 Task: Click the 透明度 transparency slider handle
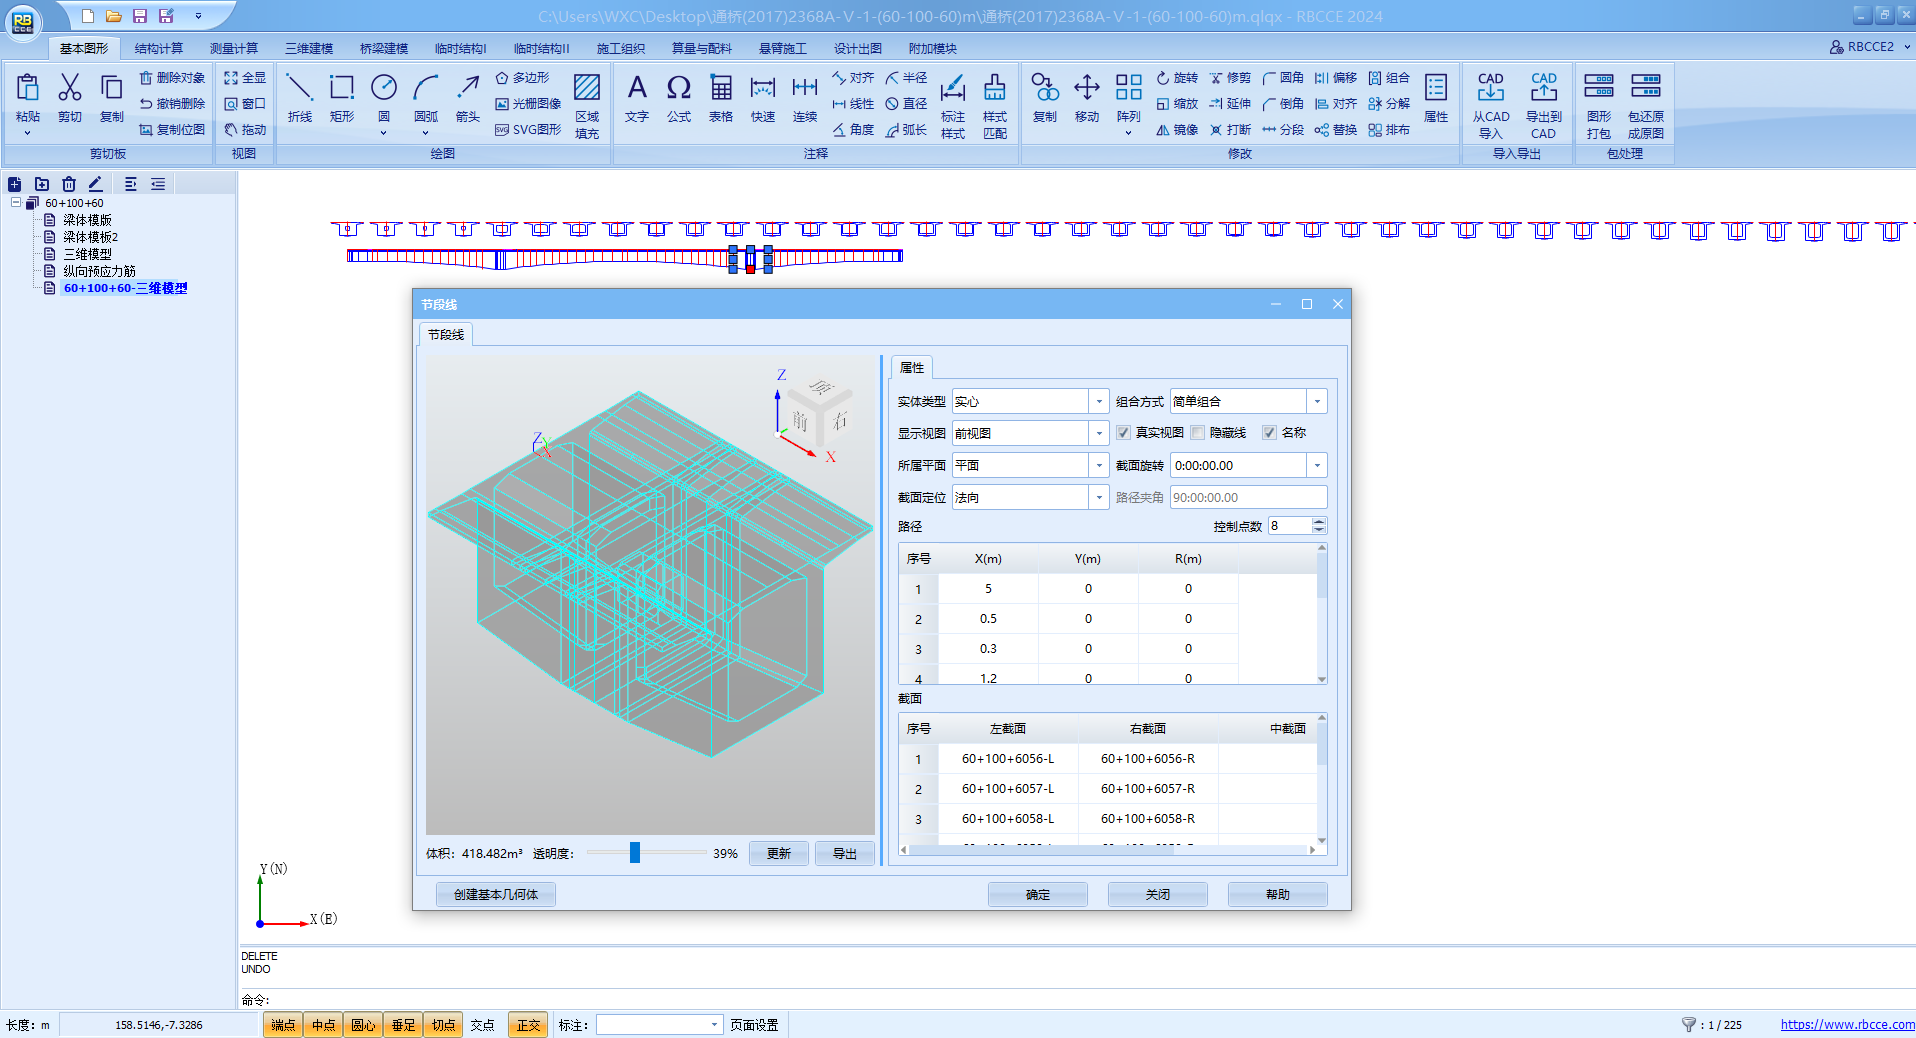click(634, 853)
